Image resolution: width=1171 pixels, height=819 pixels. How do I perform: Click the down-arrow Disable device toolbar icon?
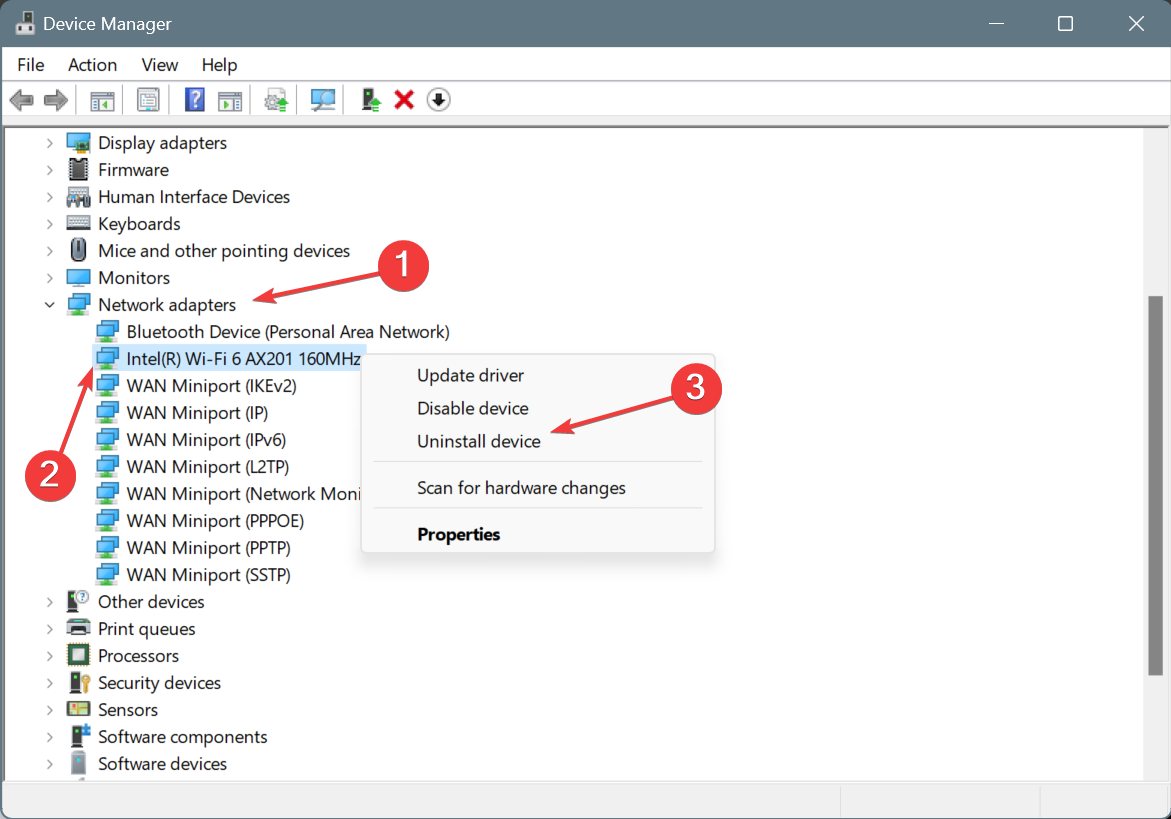click(438, 99)
